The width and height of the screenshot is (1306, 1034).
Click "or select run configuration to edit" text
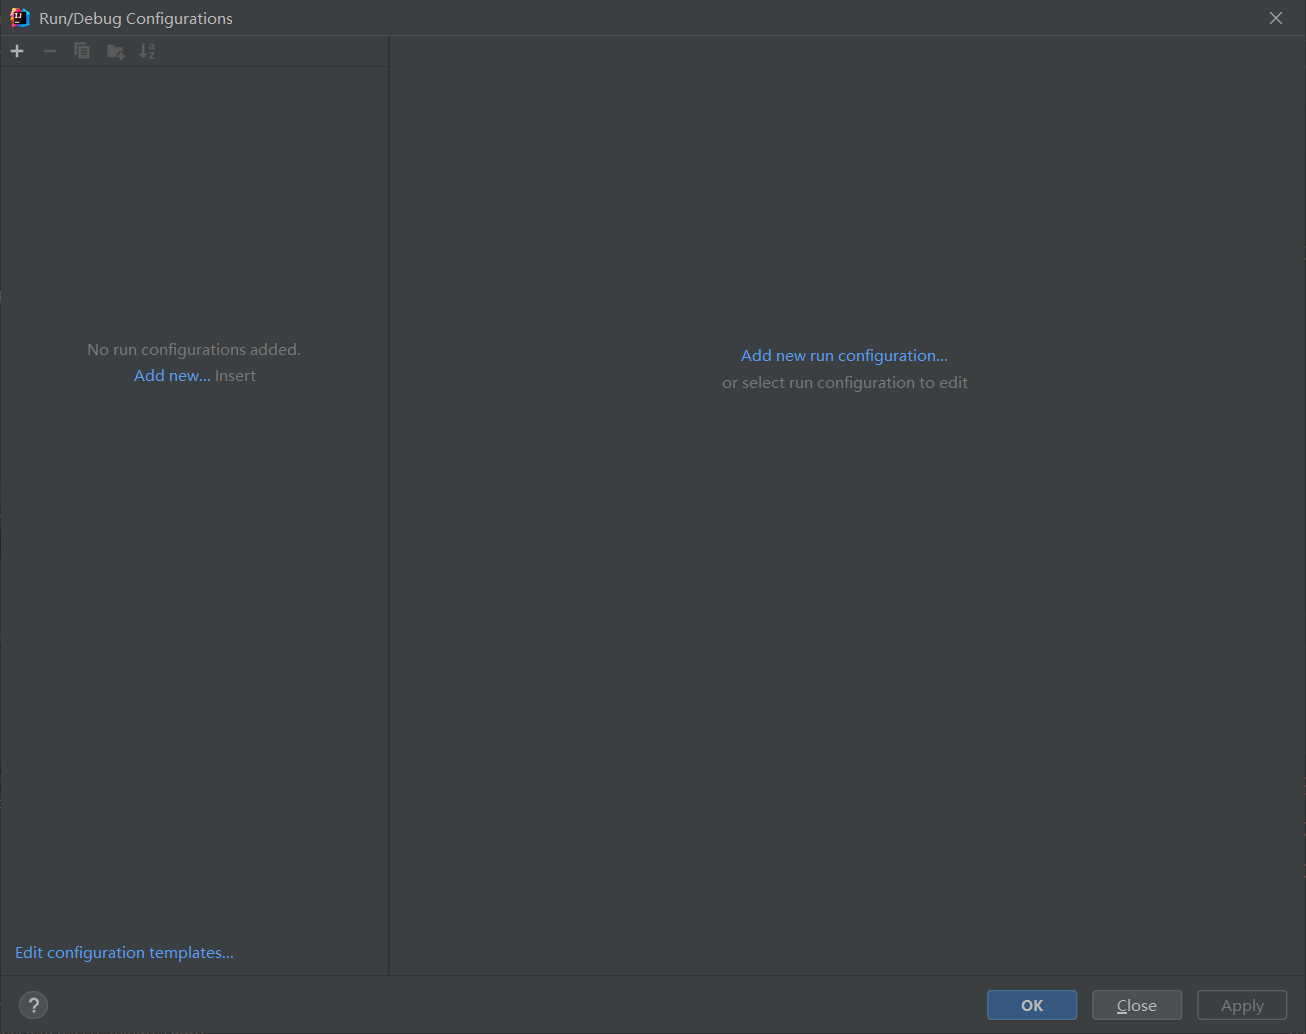pos(844,383)
